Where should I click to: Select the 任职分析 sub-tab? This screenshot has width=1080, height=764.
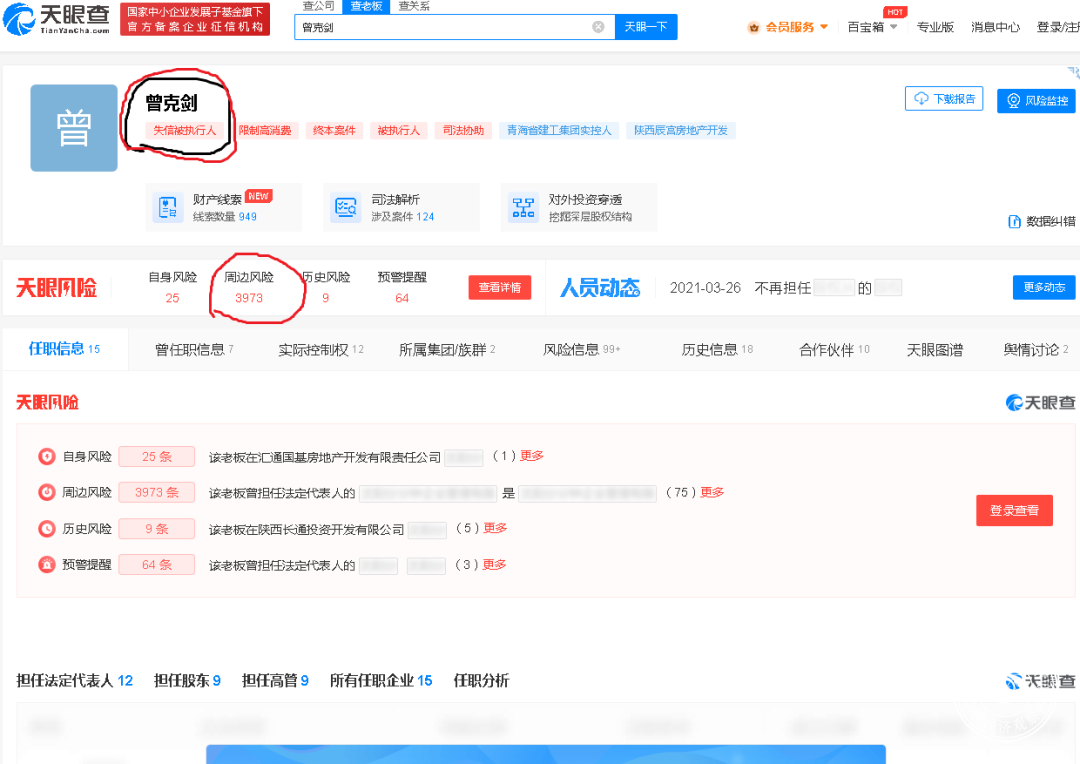point(481,681)
